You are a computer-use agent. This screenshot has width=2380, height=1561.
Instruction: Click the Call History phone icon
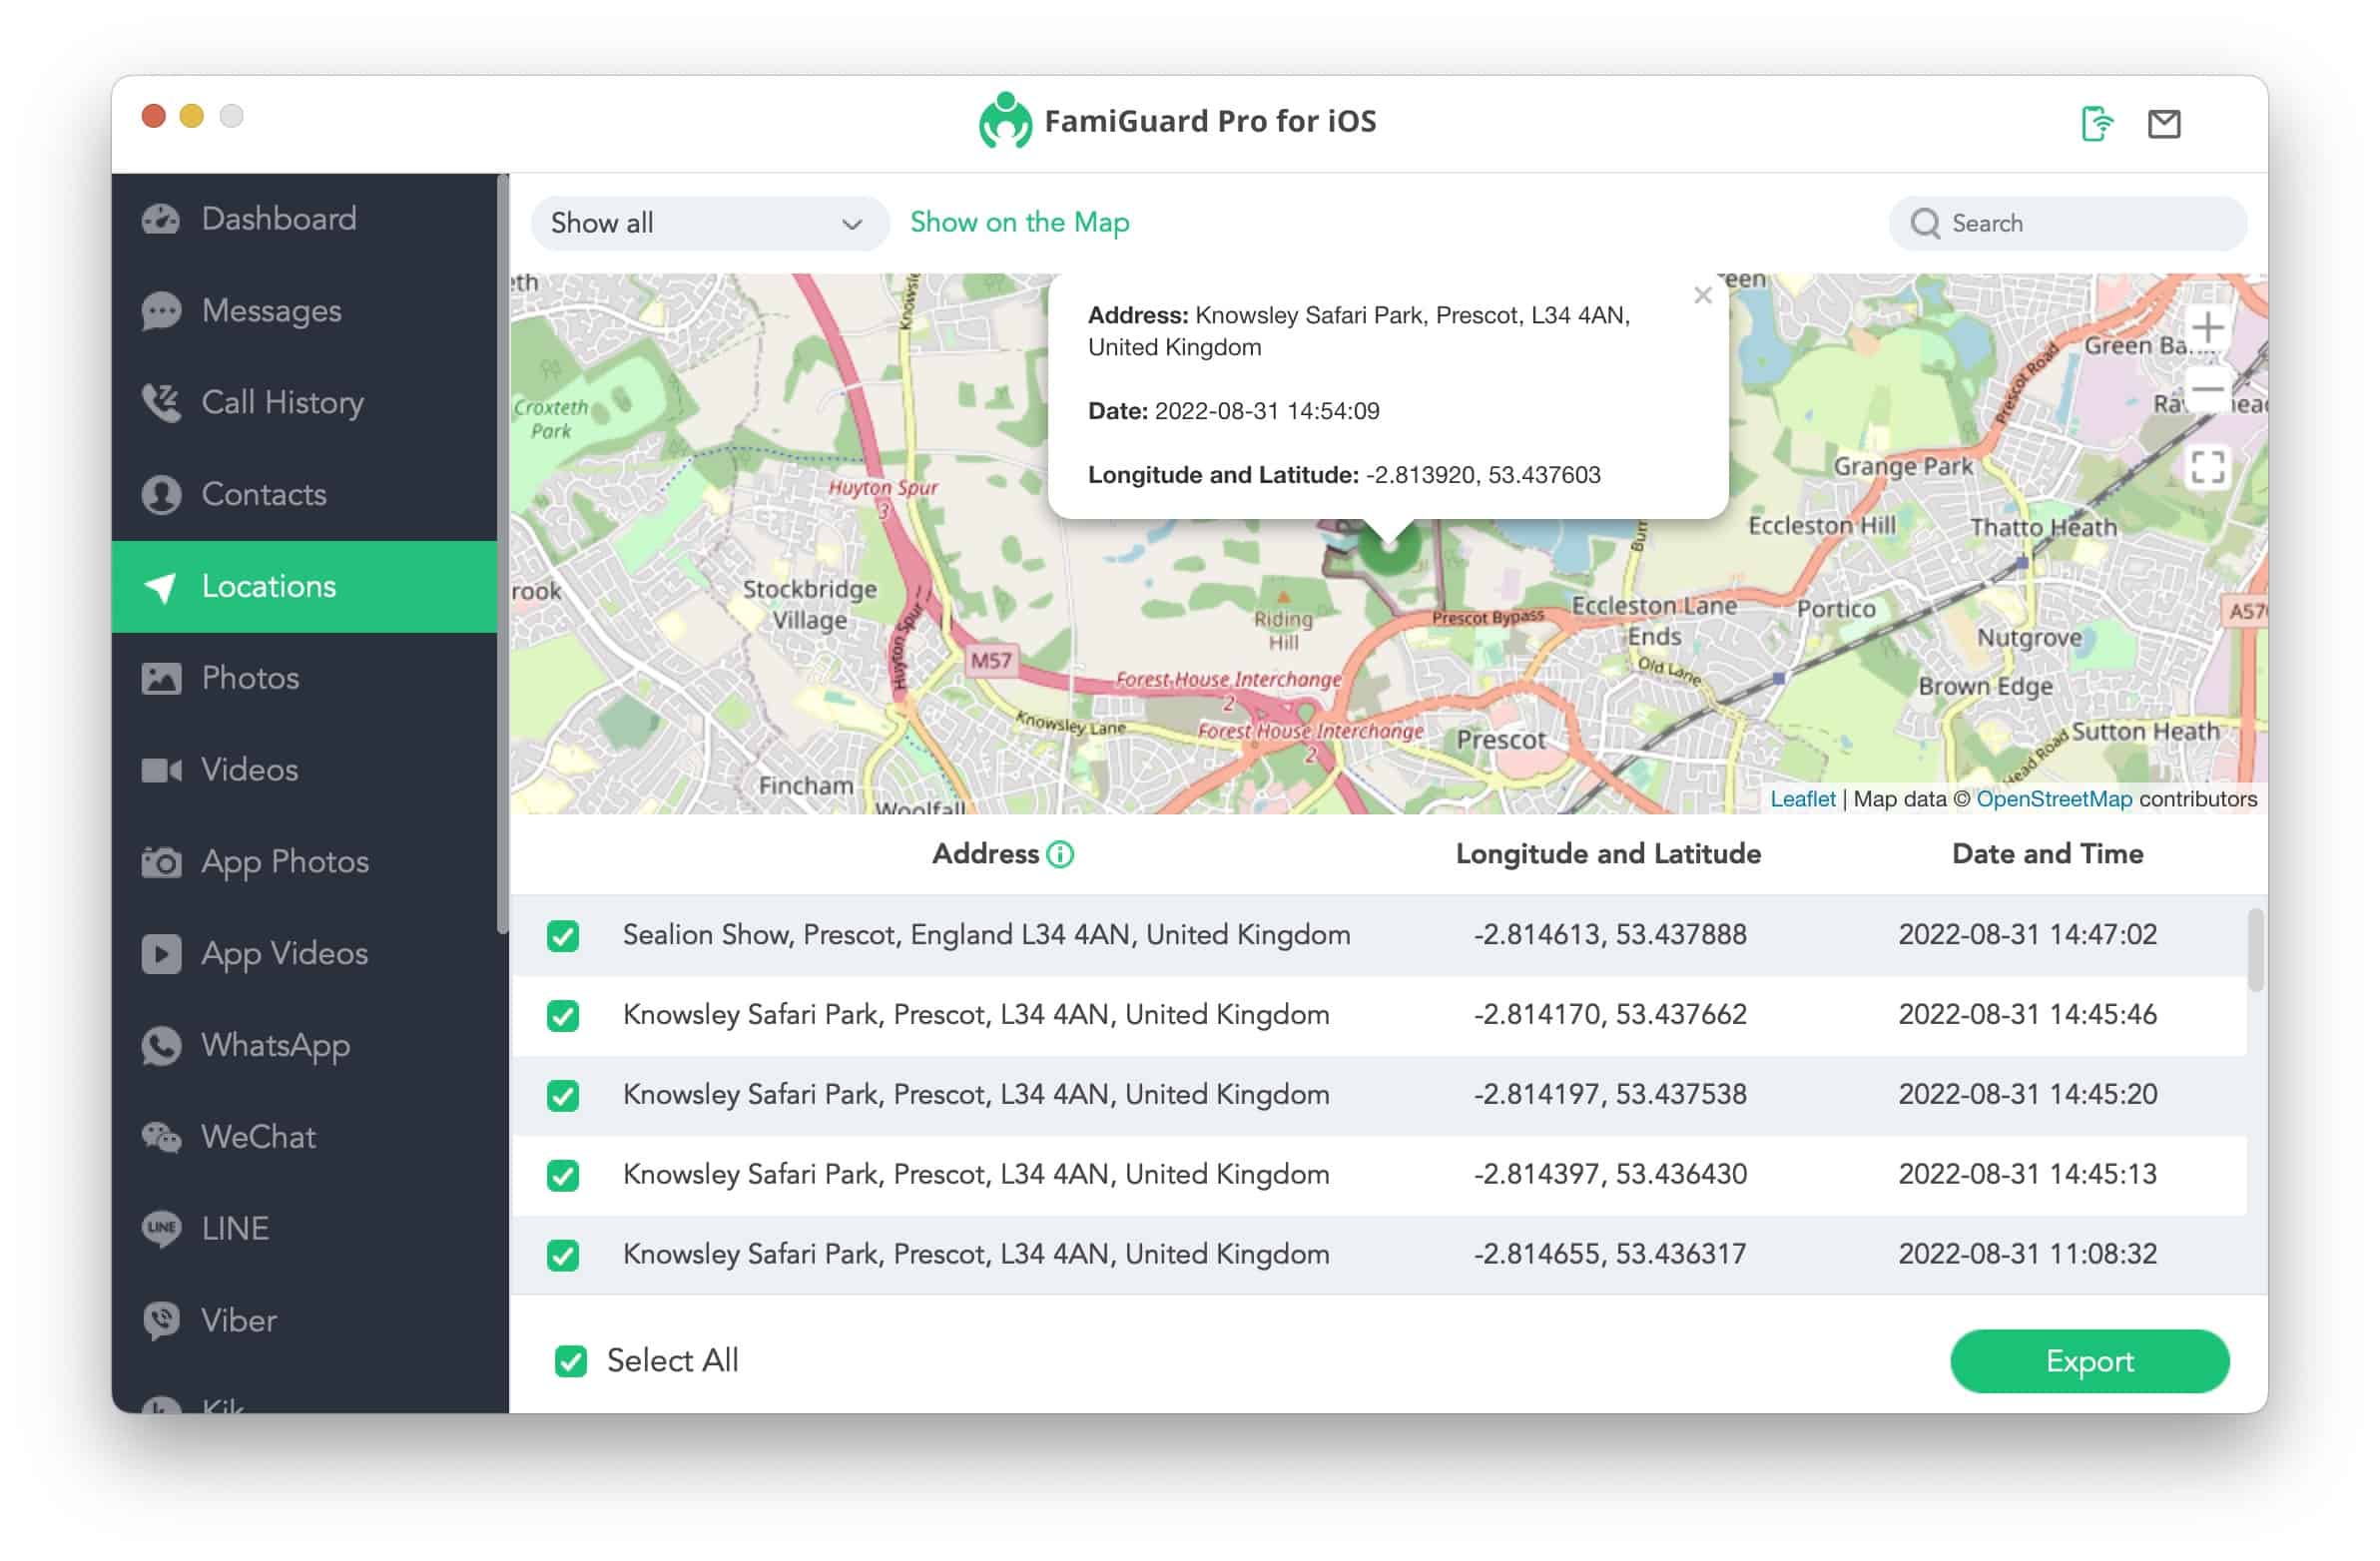pos(161,403)
